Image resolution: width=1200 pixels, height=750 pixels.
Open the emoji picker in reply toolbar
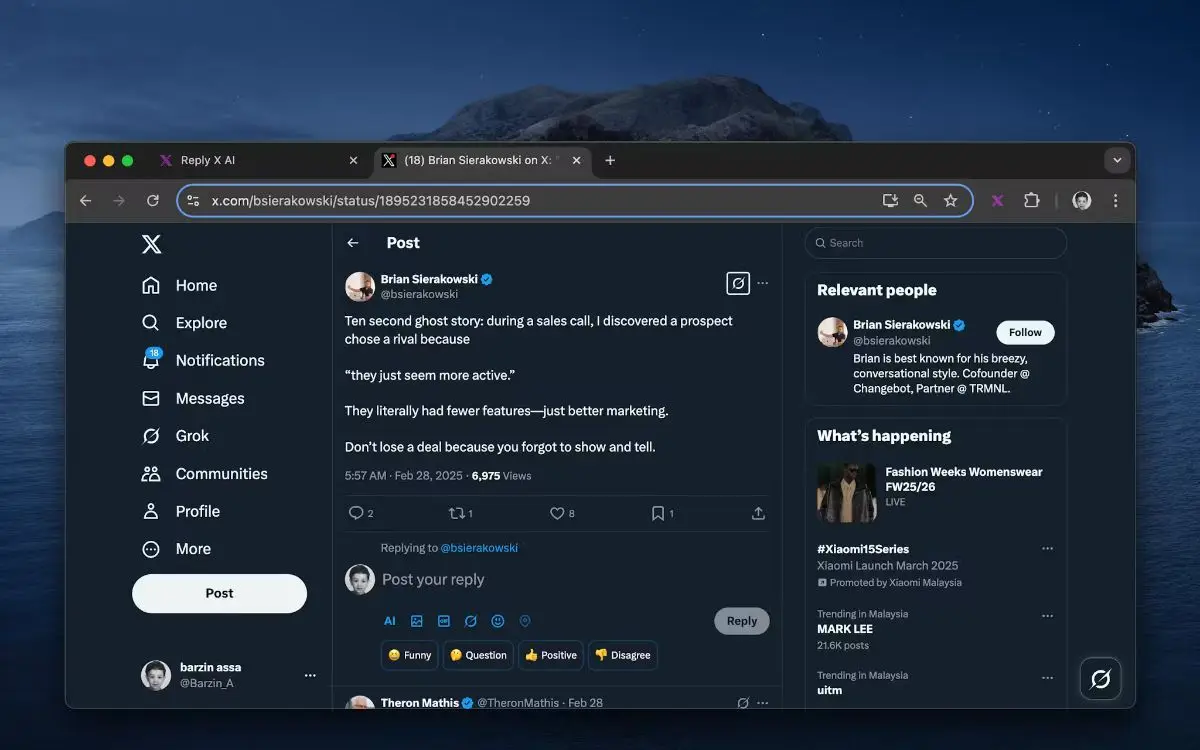(x=498, y=621)
